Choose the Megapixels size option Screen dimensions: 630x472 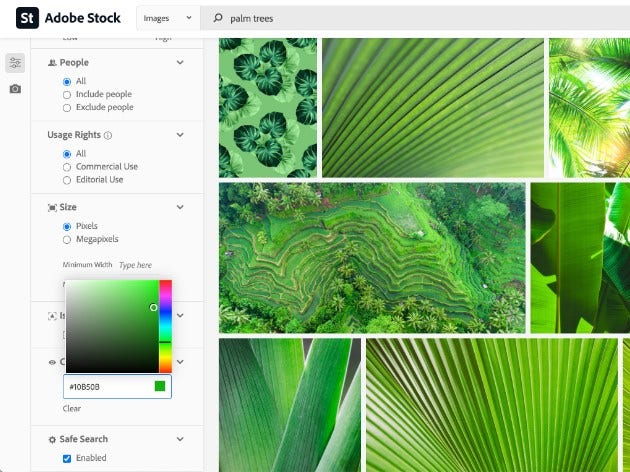coord(67,240)
